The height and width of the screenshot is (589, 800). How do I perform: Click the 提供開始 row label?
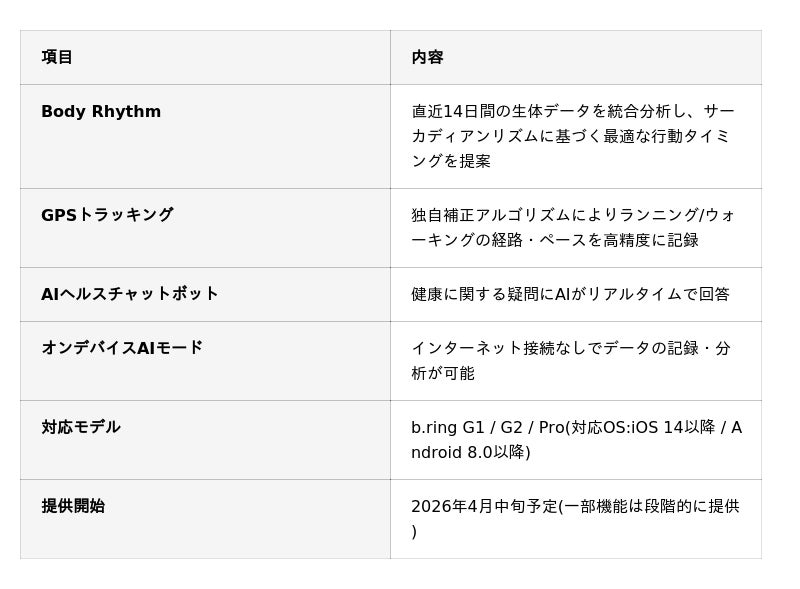(x=73, y=506)
